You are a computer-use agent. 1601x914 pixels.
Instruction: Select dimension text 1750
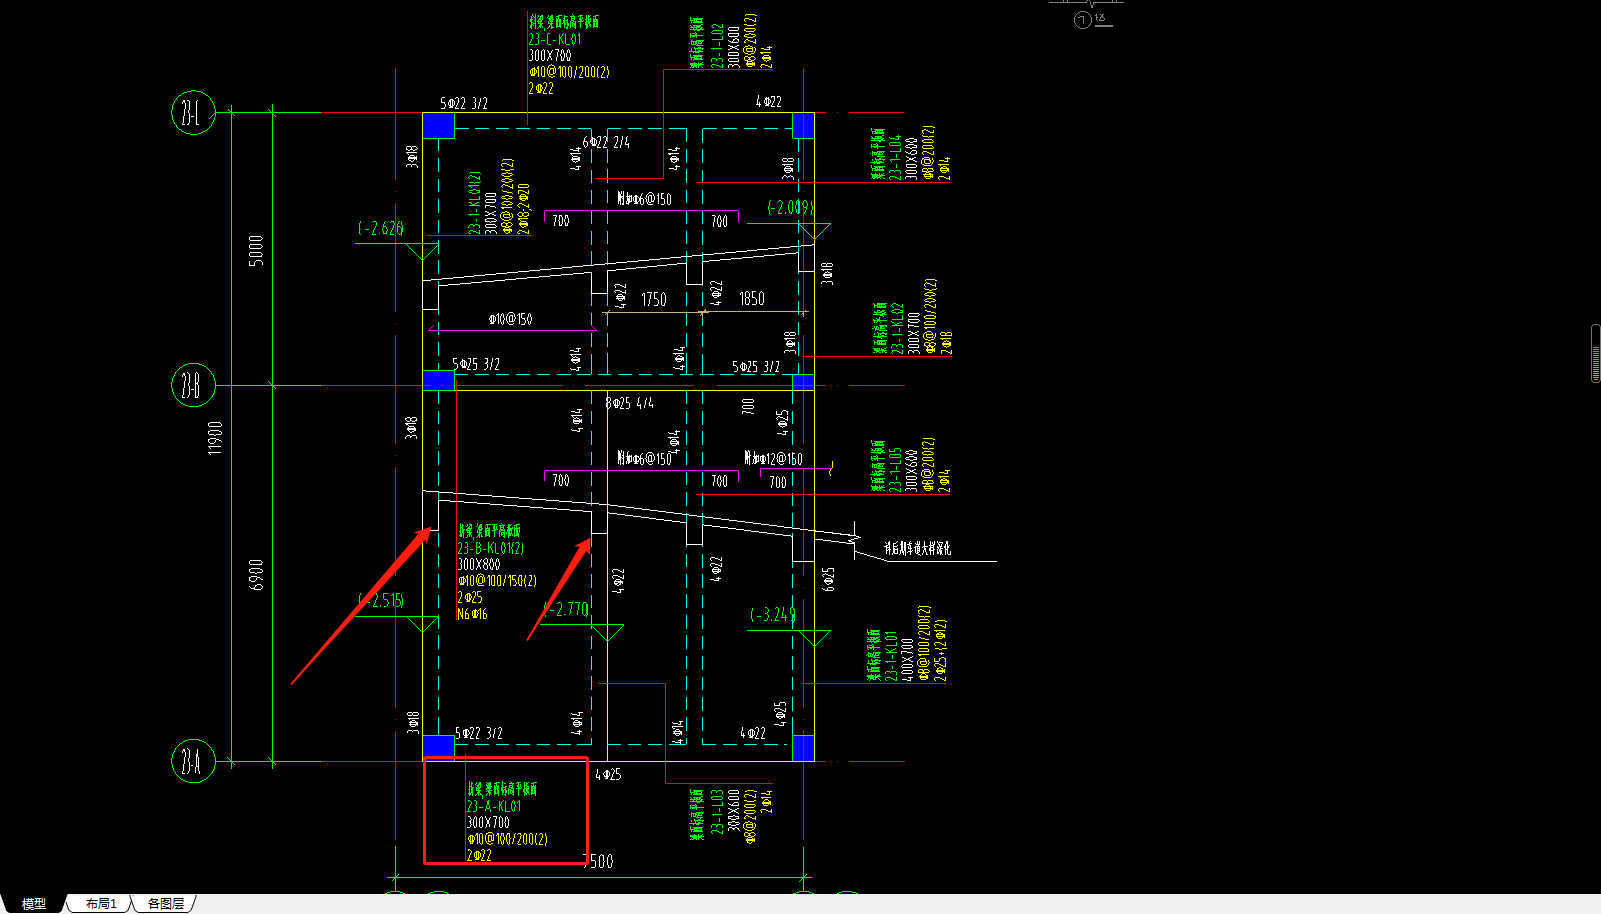[654, 299]
